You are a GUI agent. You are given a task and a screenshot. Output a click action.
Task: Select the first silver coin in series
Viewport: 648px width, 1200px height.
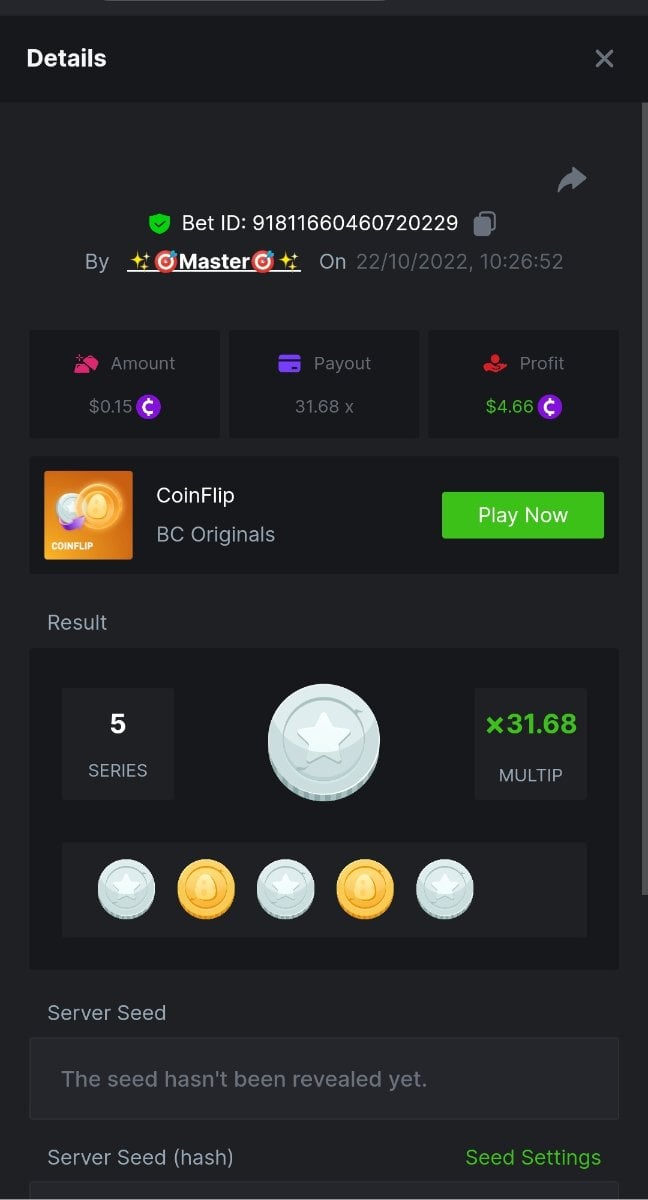coord(126,889)
